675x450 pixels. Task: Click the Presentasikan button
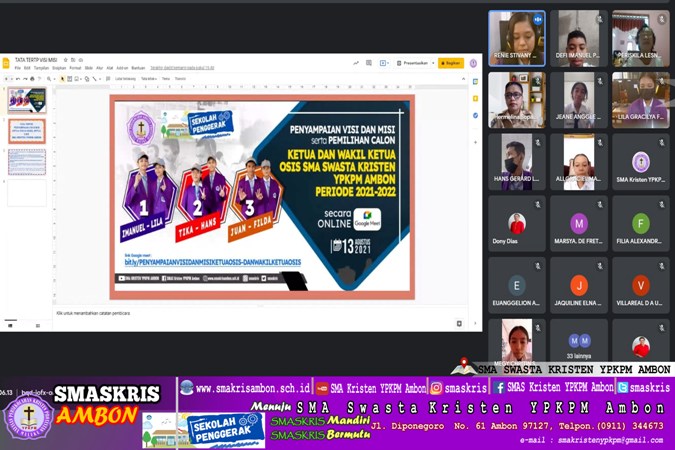[412, 63]
